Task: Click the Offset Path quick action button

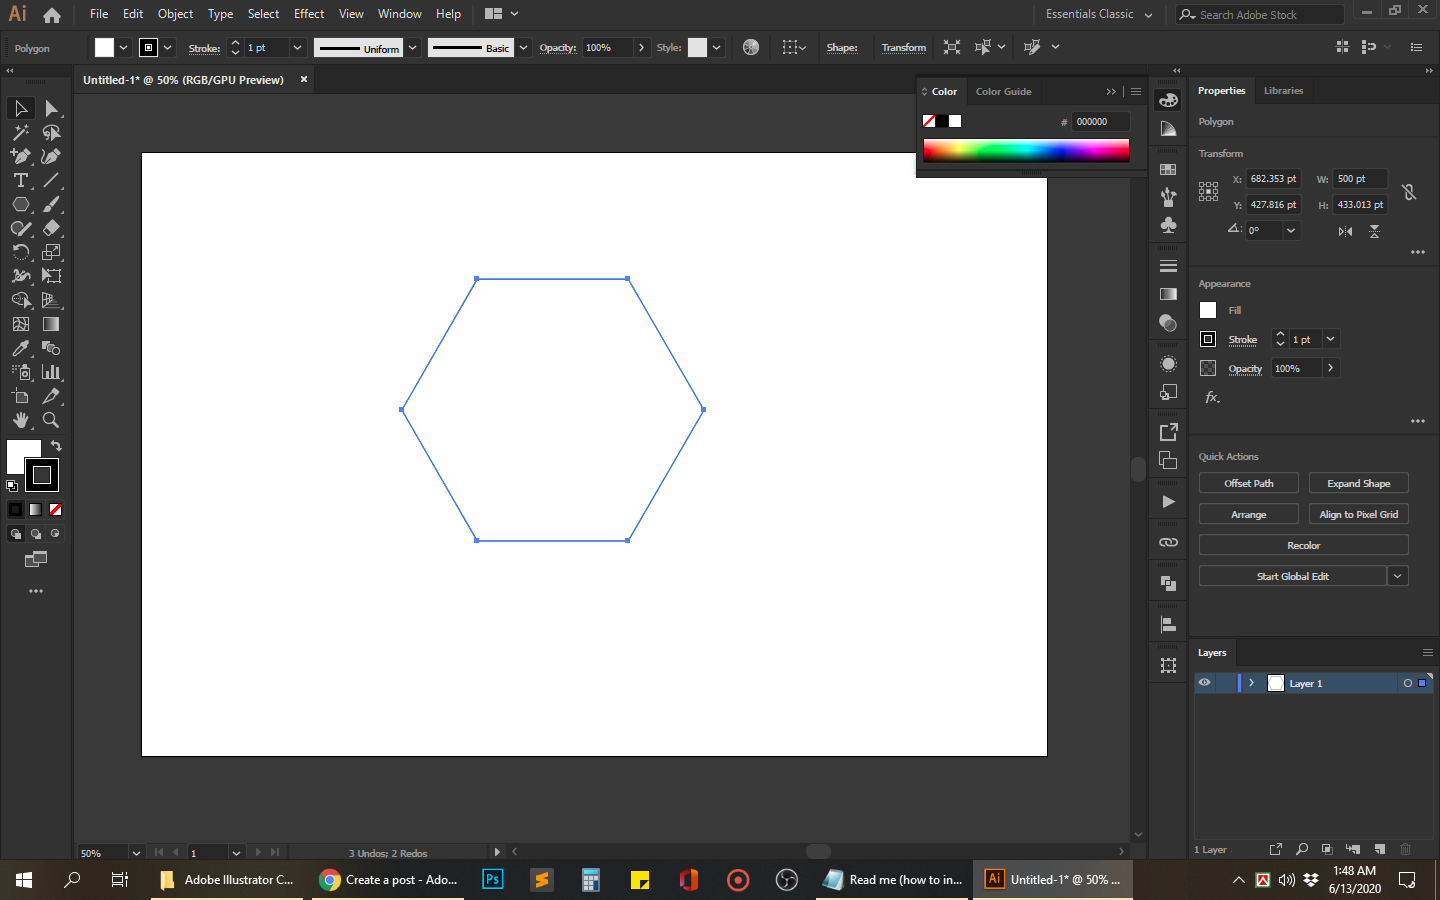Action: (1248, 482)
